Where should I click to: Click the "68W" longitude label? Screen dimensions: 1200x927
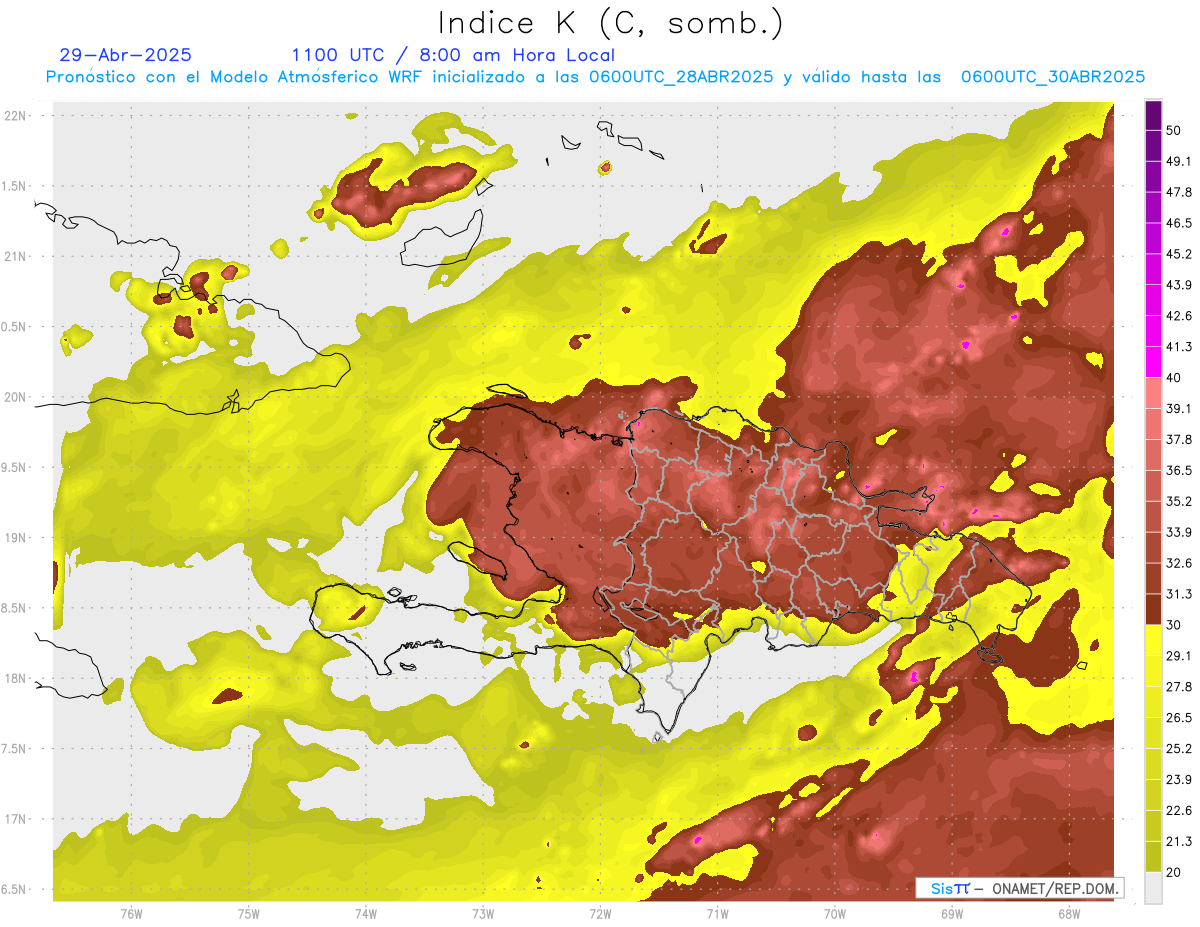pos(1068,914)
